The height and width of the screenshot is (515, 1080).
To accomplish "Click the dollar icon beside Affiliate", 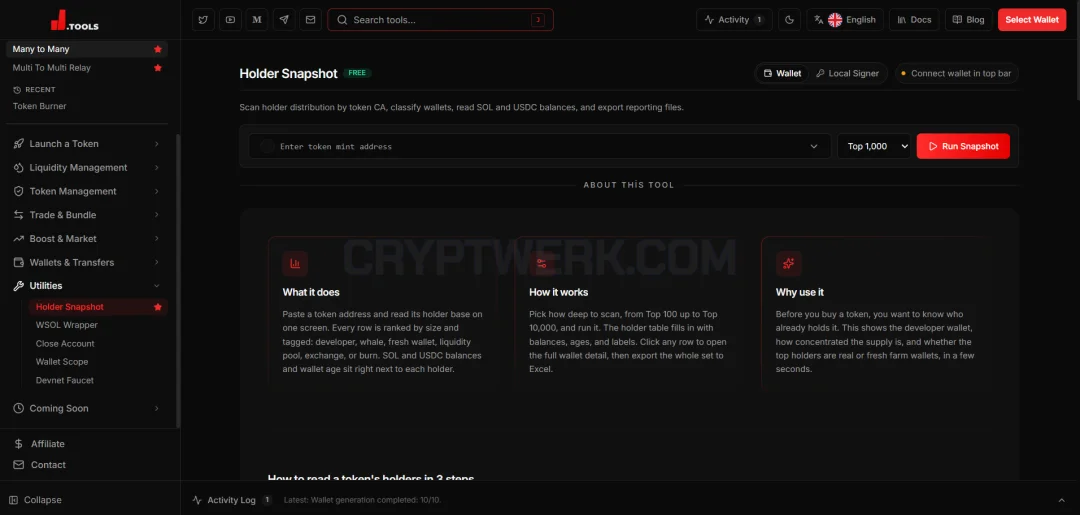I will (19, 444).
